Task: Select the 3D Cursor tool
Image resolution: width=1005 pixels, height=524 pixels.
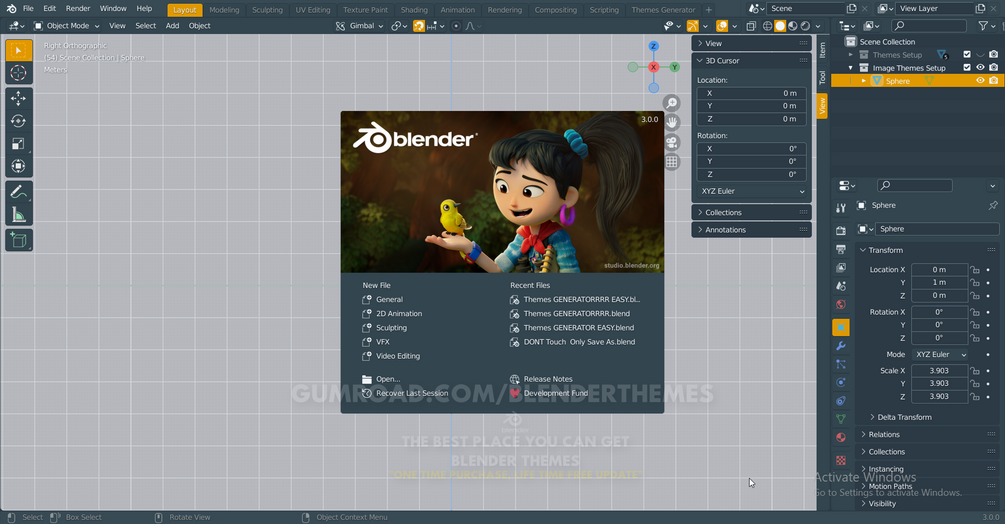Action: (19, 73)
